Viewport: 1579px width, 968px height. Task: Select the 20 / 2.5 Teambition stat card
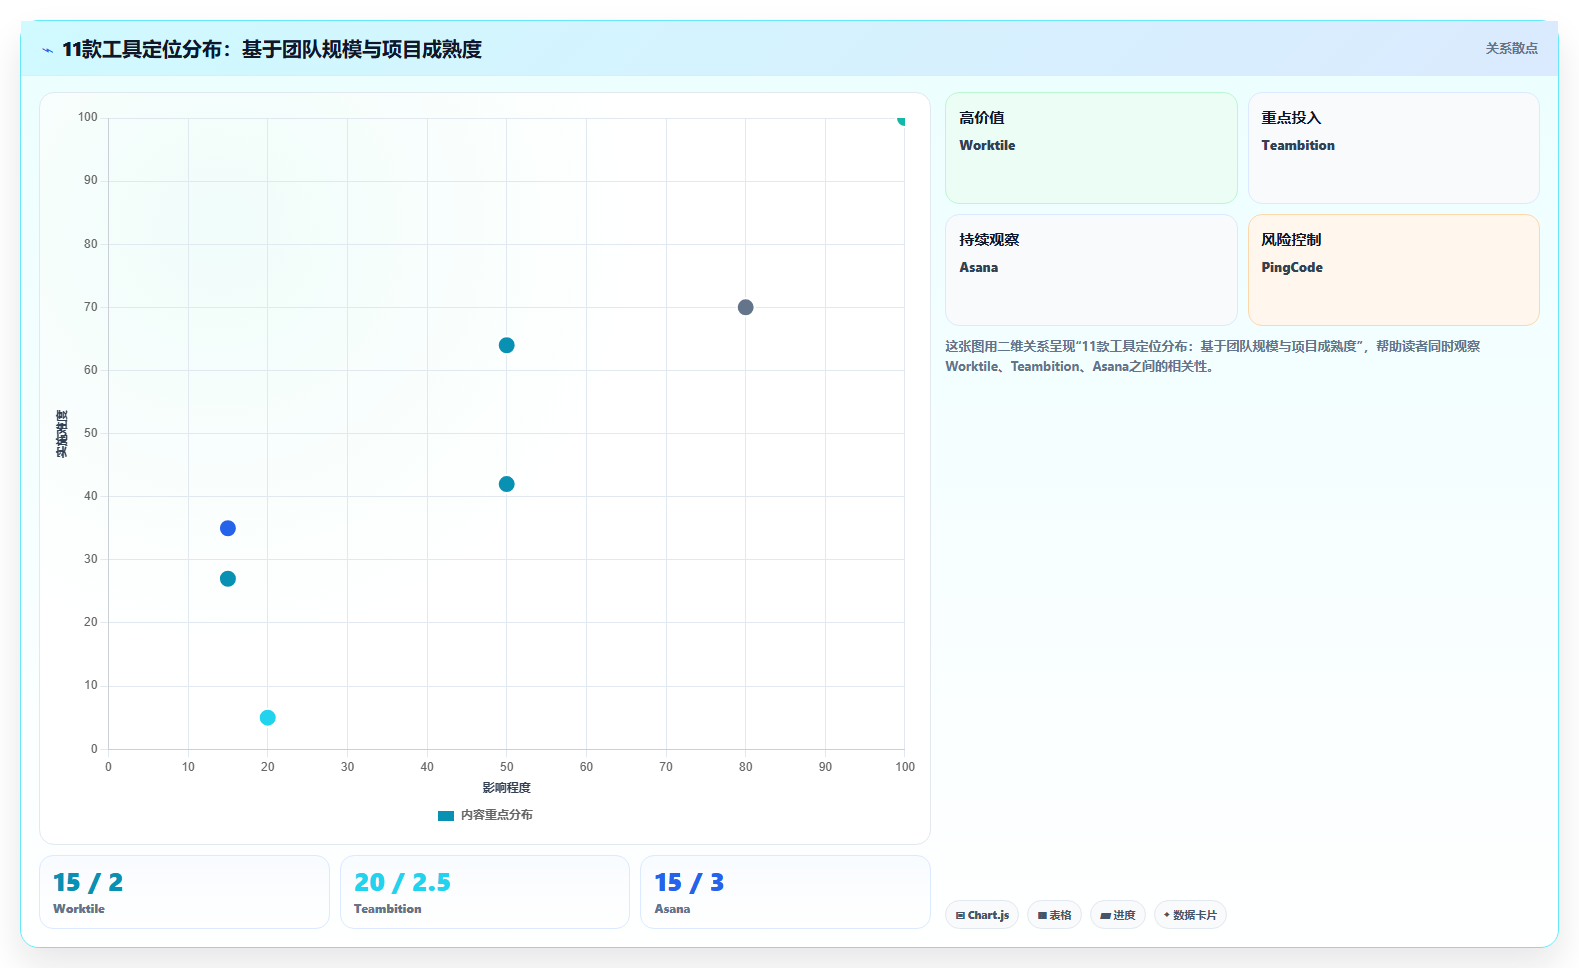point(485,892)
